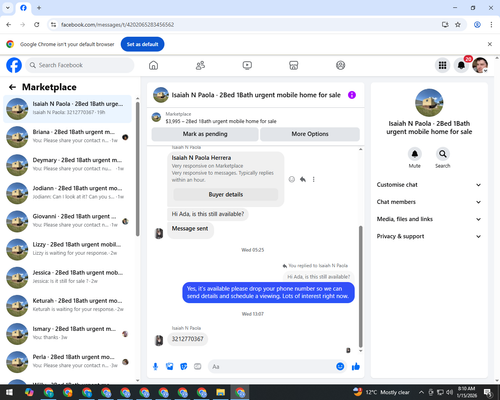Click the $3,995 mobile home listing link
Screen dimensions: 500x400
tap(221, 121)
